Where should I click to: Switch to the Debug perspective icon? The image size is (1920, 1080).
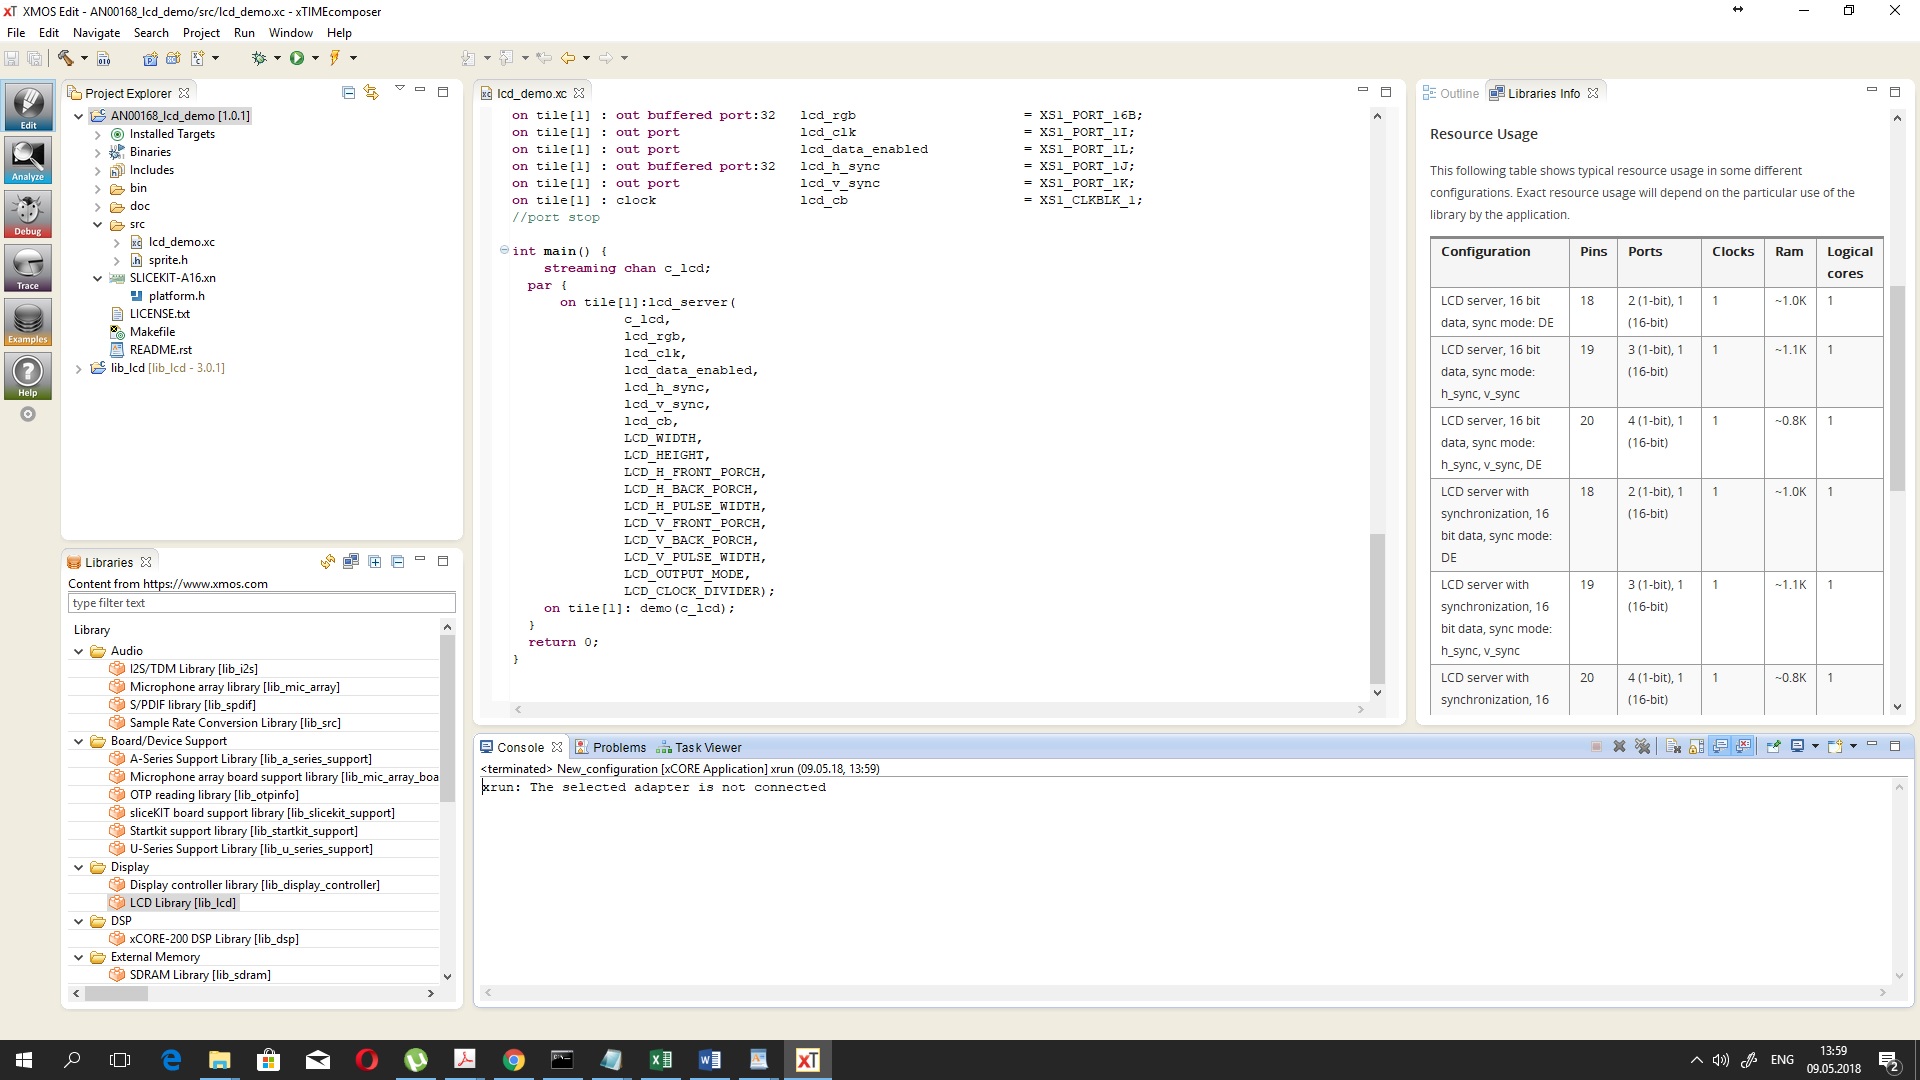click(28, 214)
